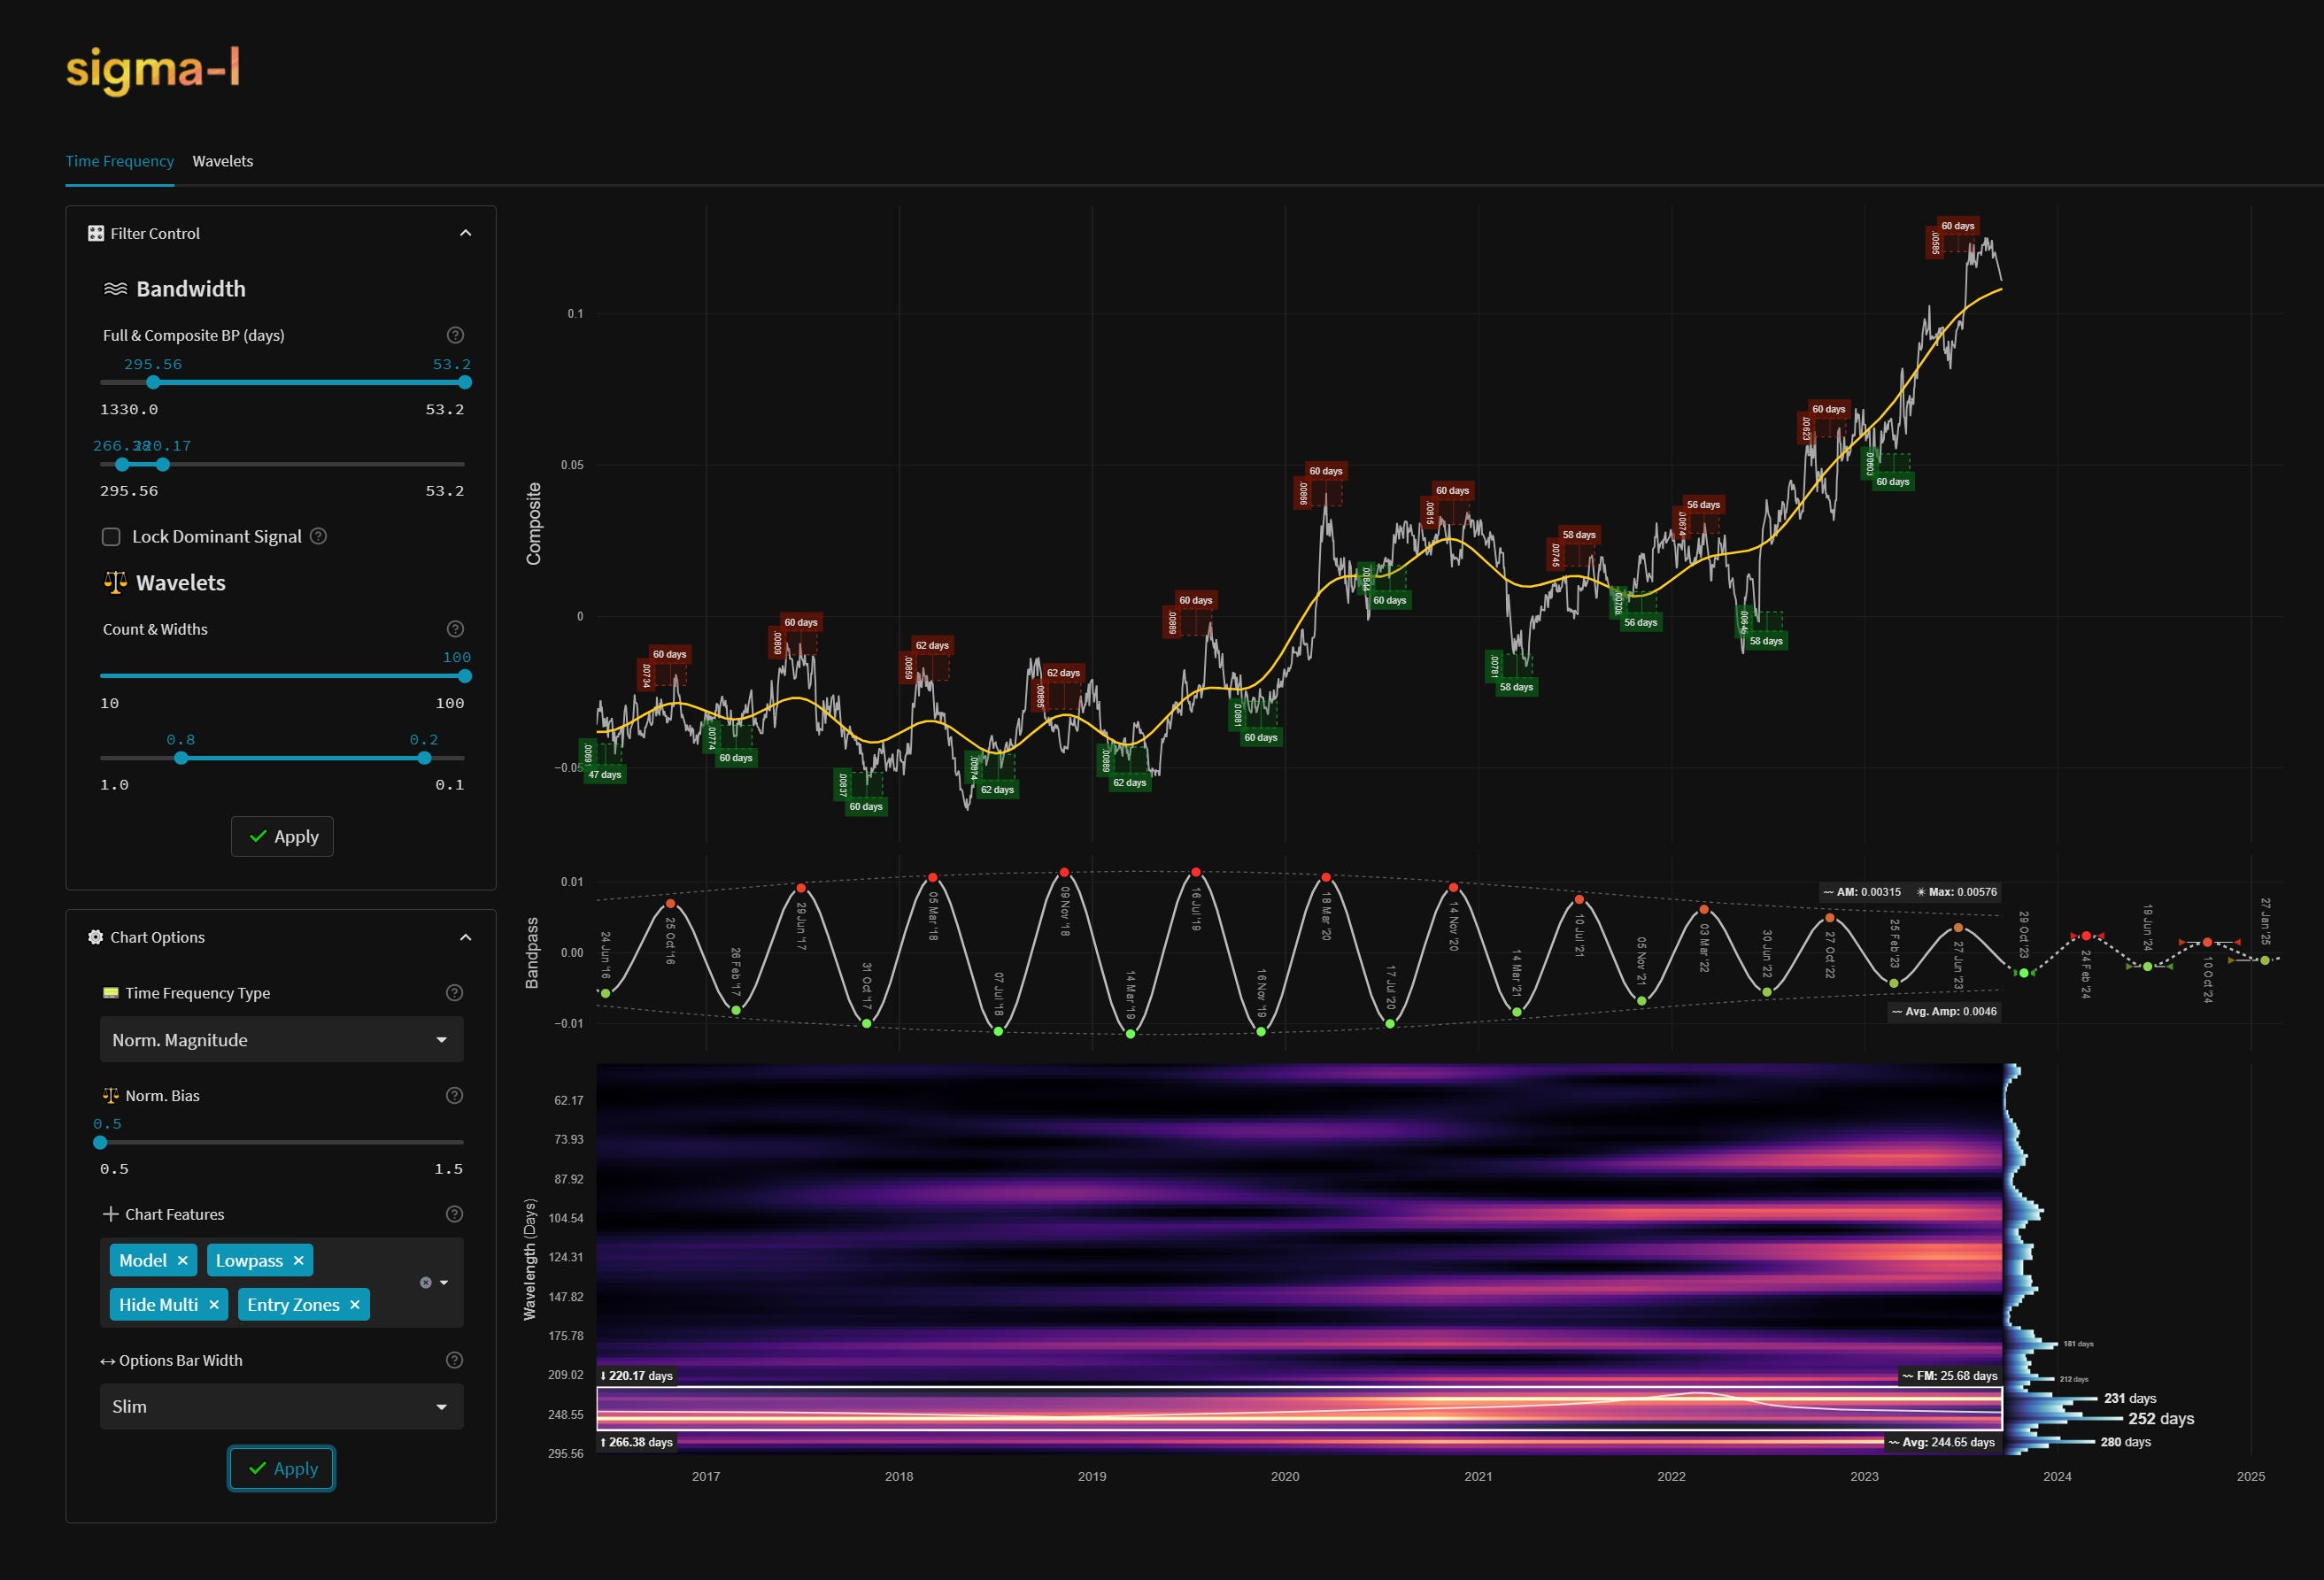
Task: Click the Norm. Bias slider handle
Action: 100,1142
